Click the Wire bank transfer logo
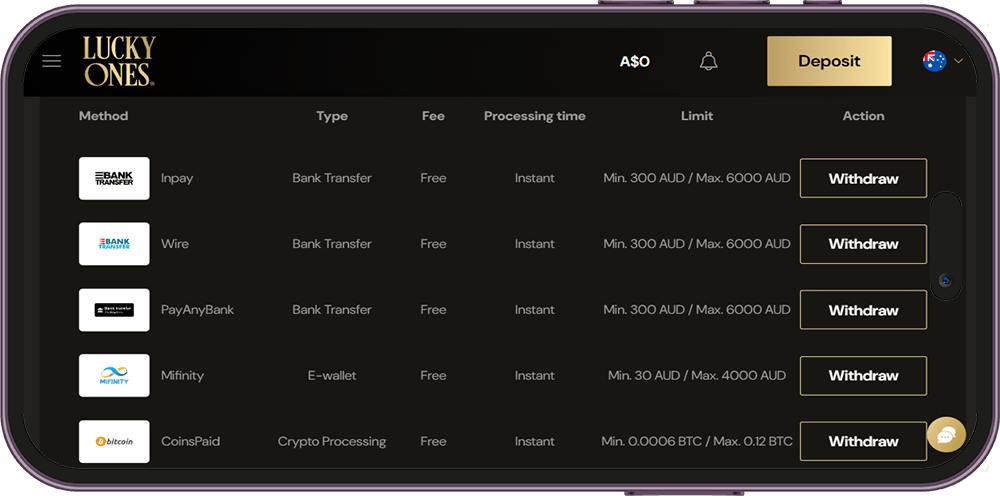The width and height of the screenshot is (1000, 496). (x=114, y=244)
